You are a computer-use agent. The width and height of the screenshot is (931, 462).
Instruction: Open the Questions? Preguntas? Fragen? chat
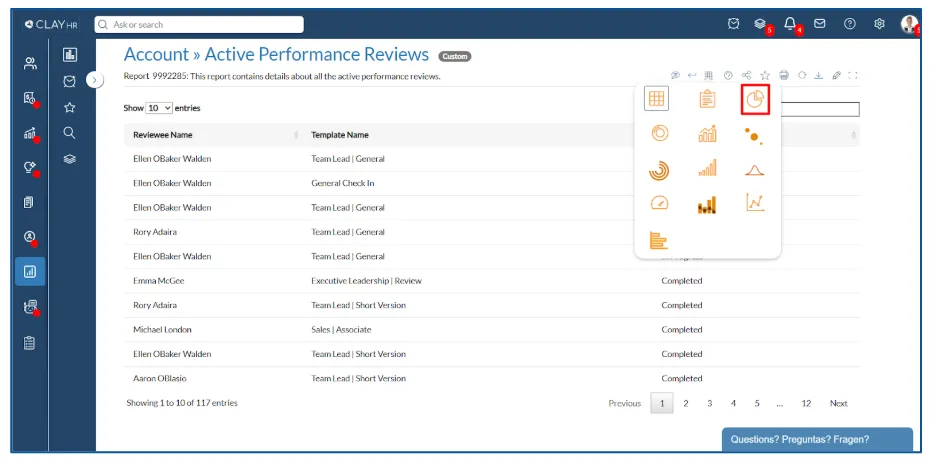[818, 440]
